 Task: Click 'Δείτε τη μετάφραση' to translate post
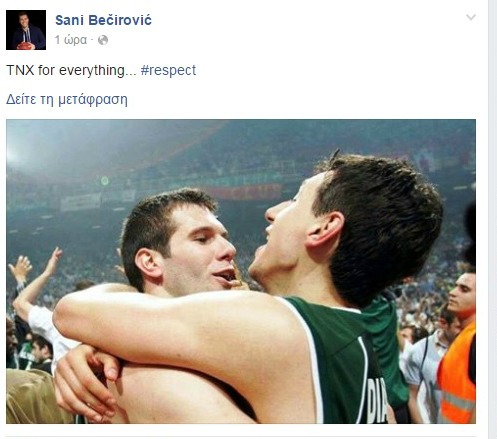pos(67,99)
